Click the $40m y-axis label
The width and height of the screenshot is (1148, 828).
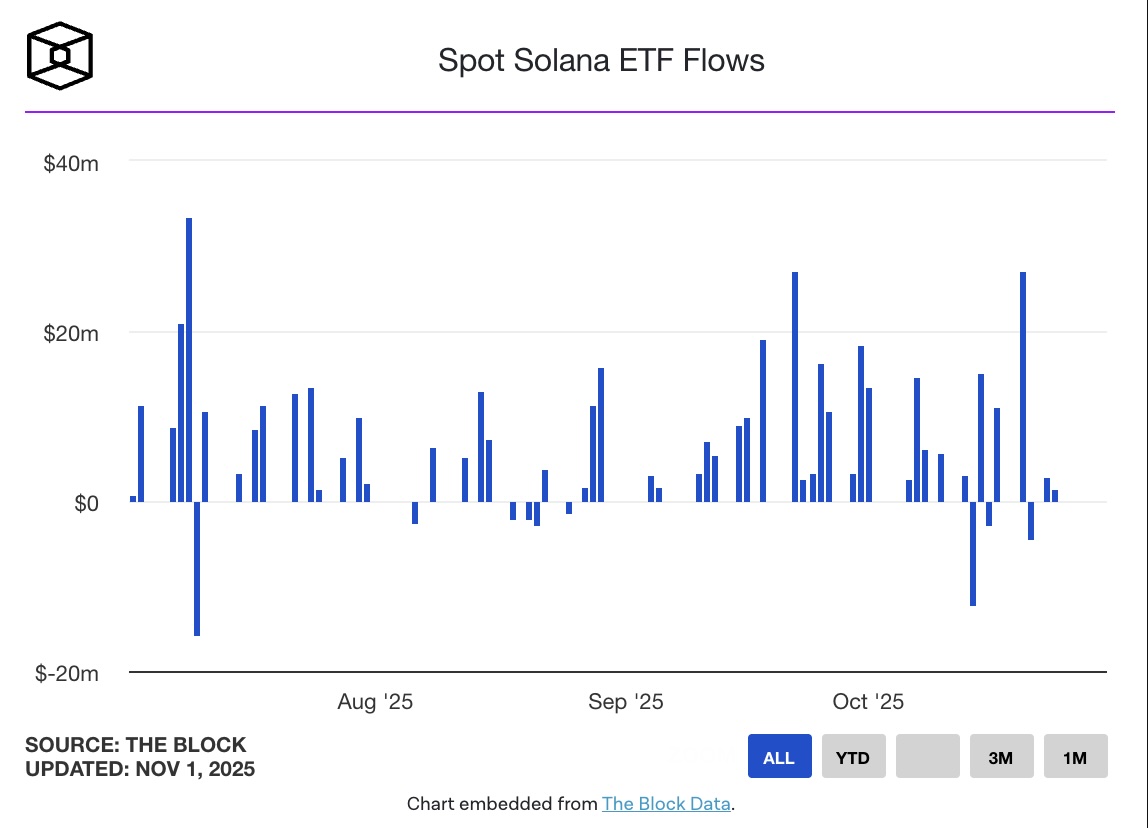pyautogui.click(x=71, y=163)
